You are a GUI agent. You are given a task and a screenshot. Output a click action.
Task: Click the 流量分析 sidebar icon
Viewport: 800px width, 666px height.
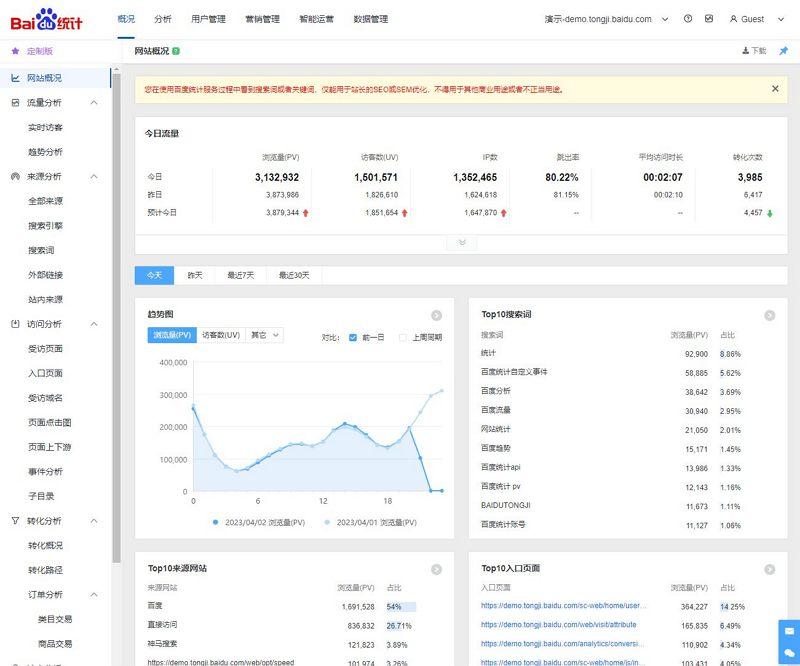click(x=16, y=103)
